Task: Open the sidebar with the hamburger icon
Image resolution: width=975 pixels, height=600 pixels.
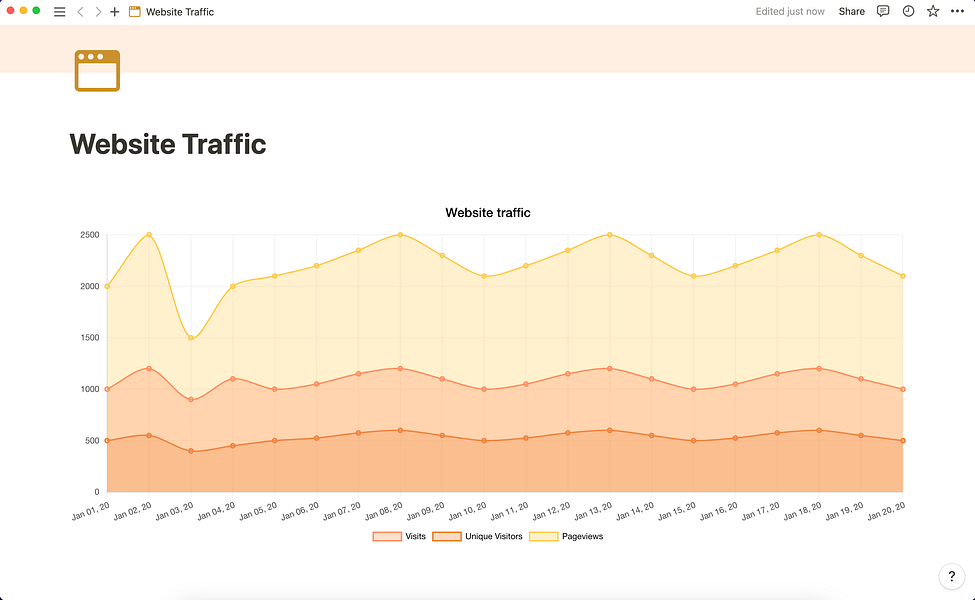Action: (x=59, y=11)
